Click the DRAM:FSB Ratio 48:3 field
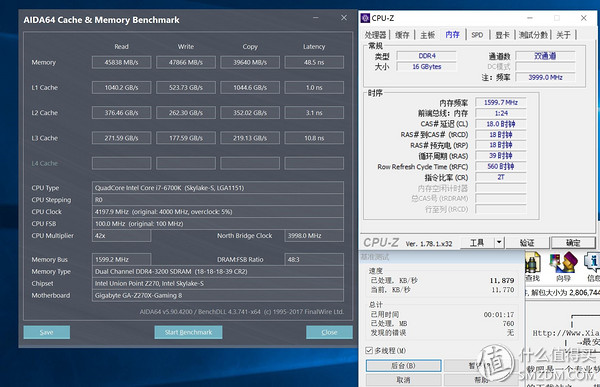 pyautogui.click(x=314, y=260)
